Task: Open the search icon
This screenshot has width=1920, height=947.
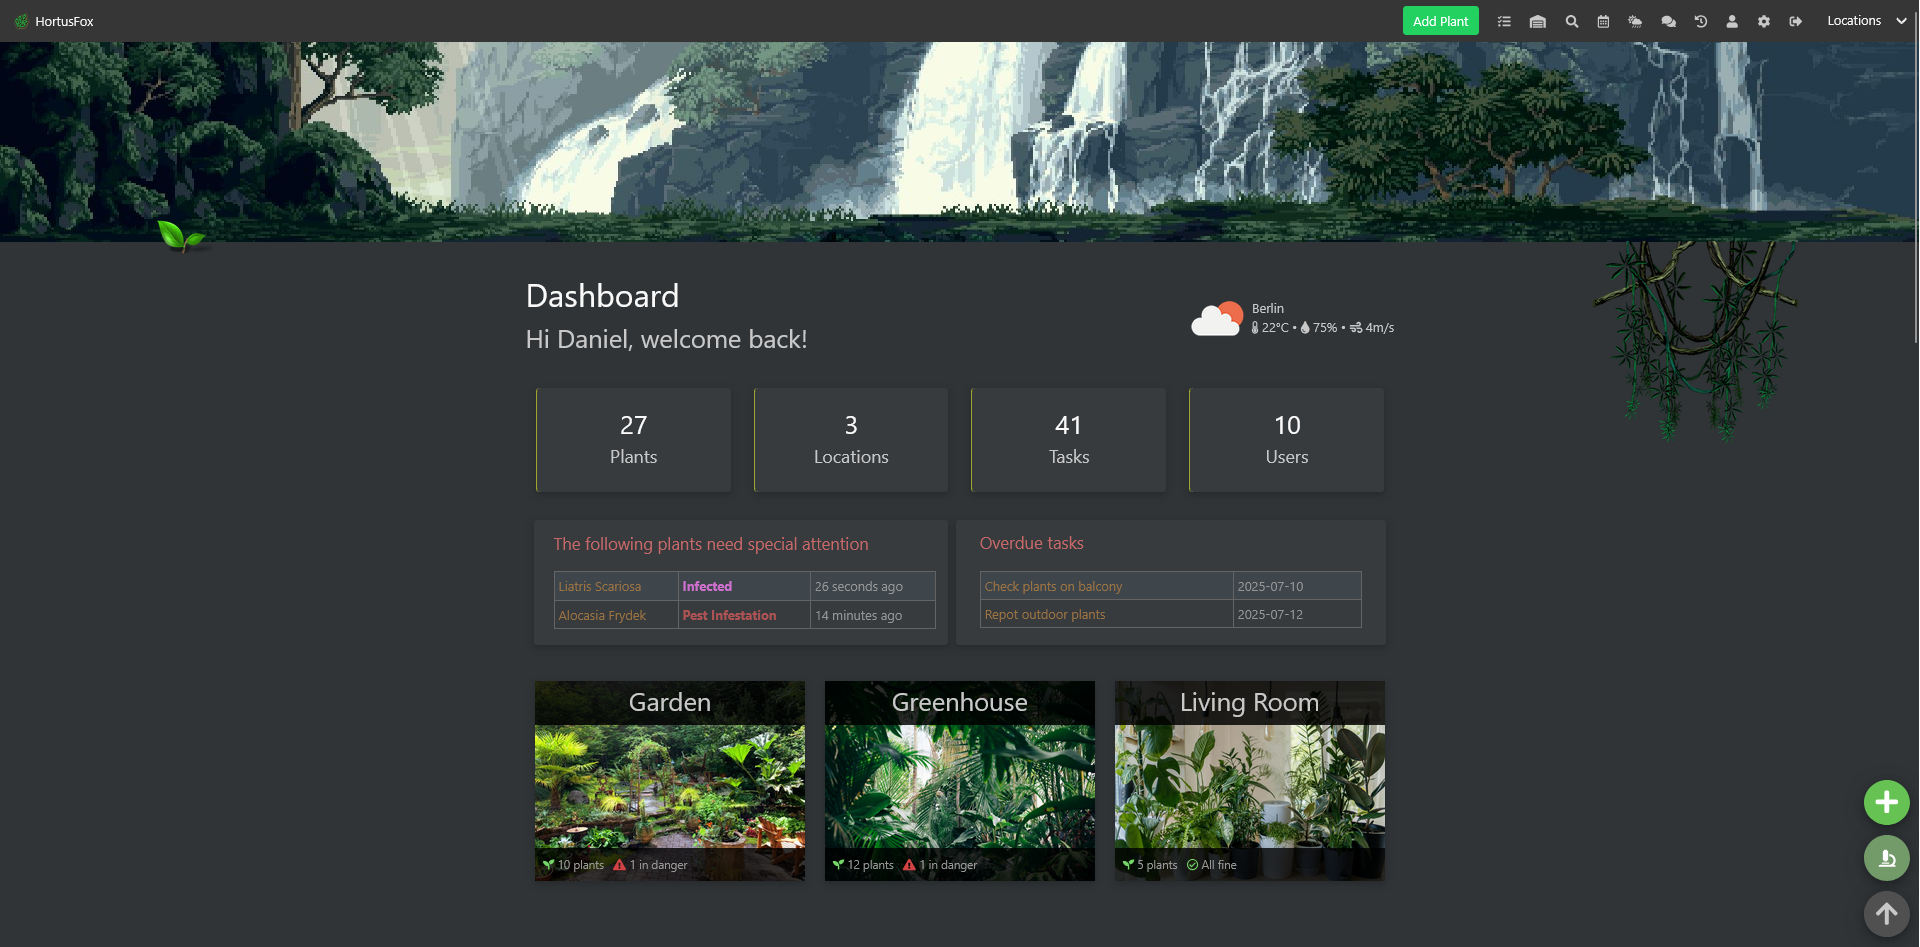Action: coord(1571,20)
